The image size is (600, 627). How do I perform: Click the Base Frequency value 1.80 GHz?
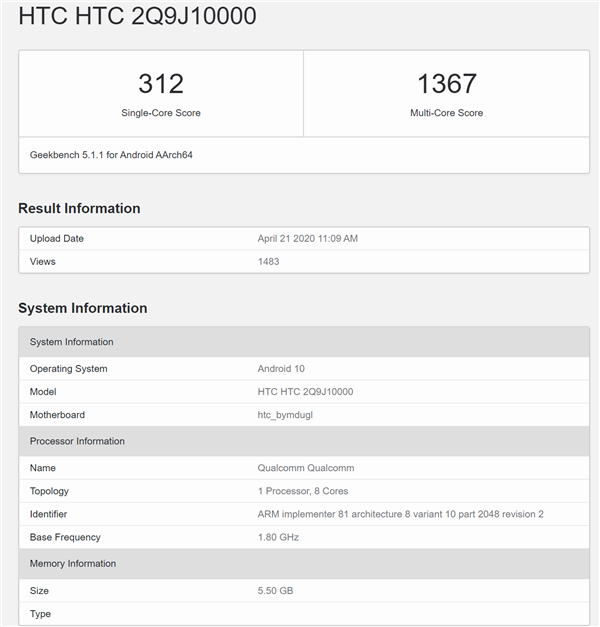click(x=278, y=537)
